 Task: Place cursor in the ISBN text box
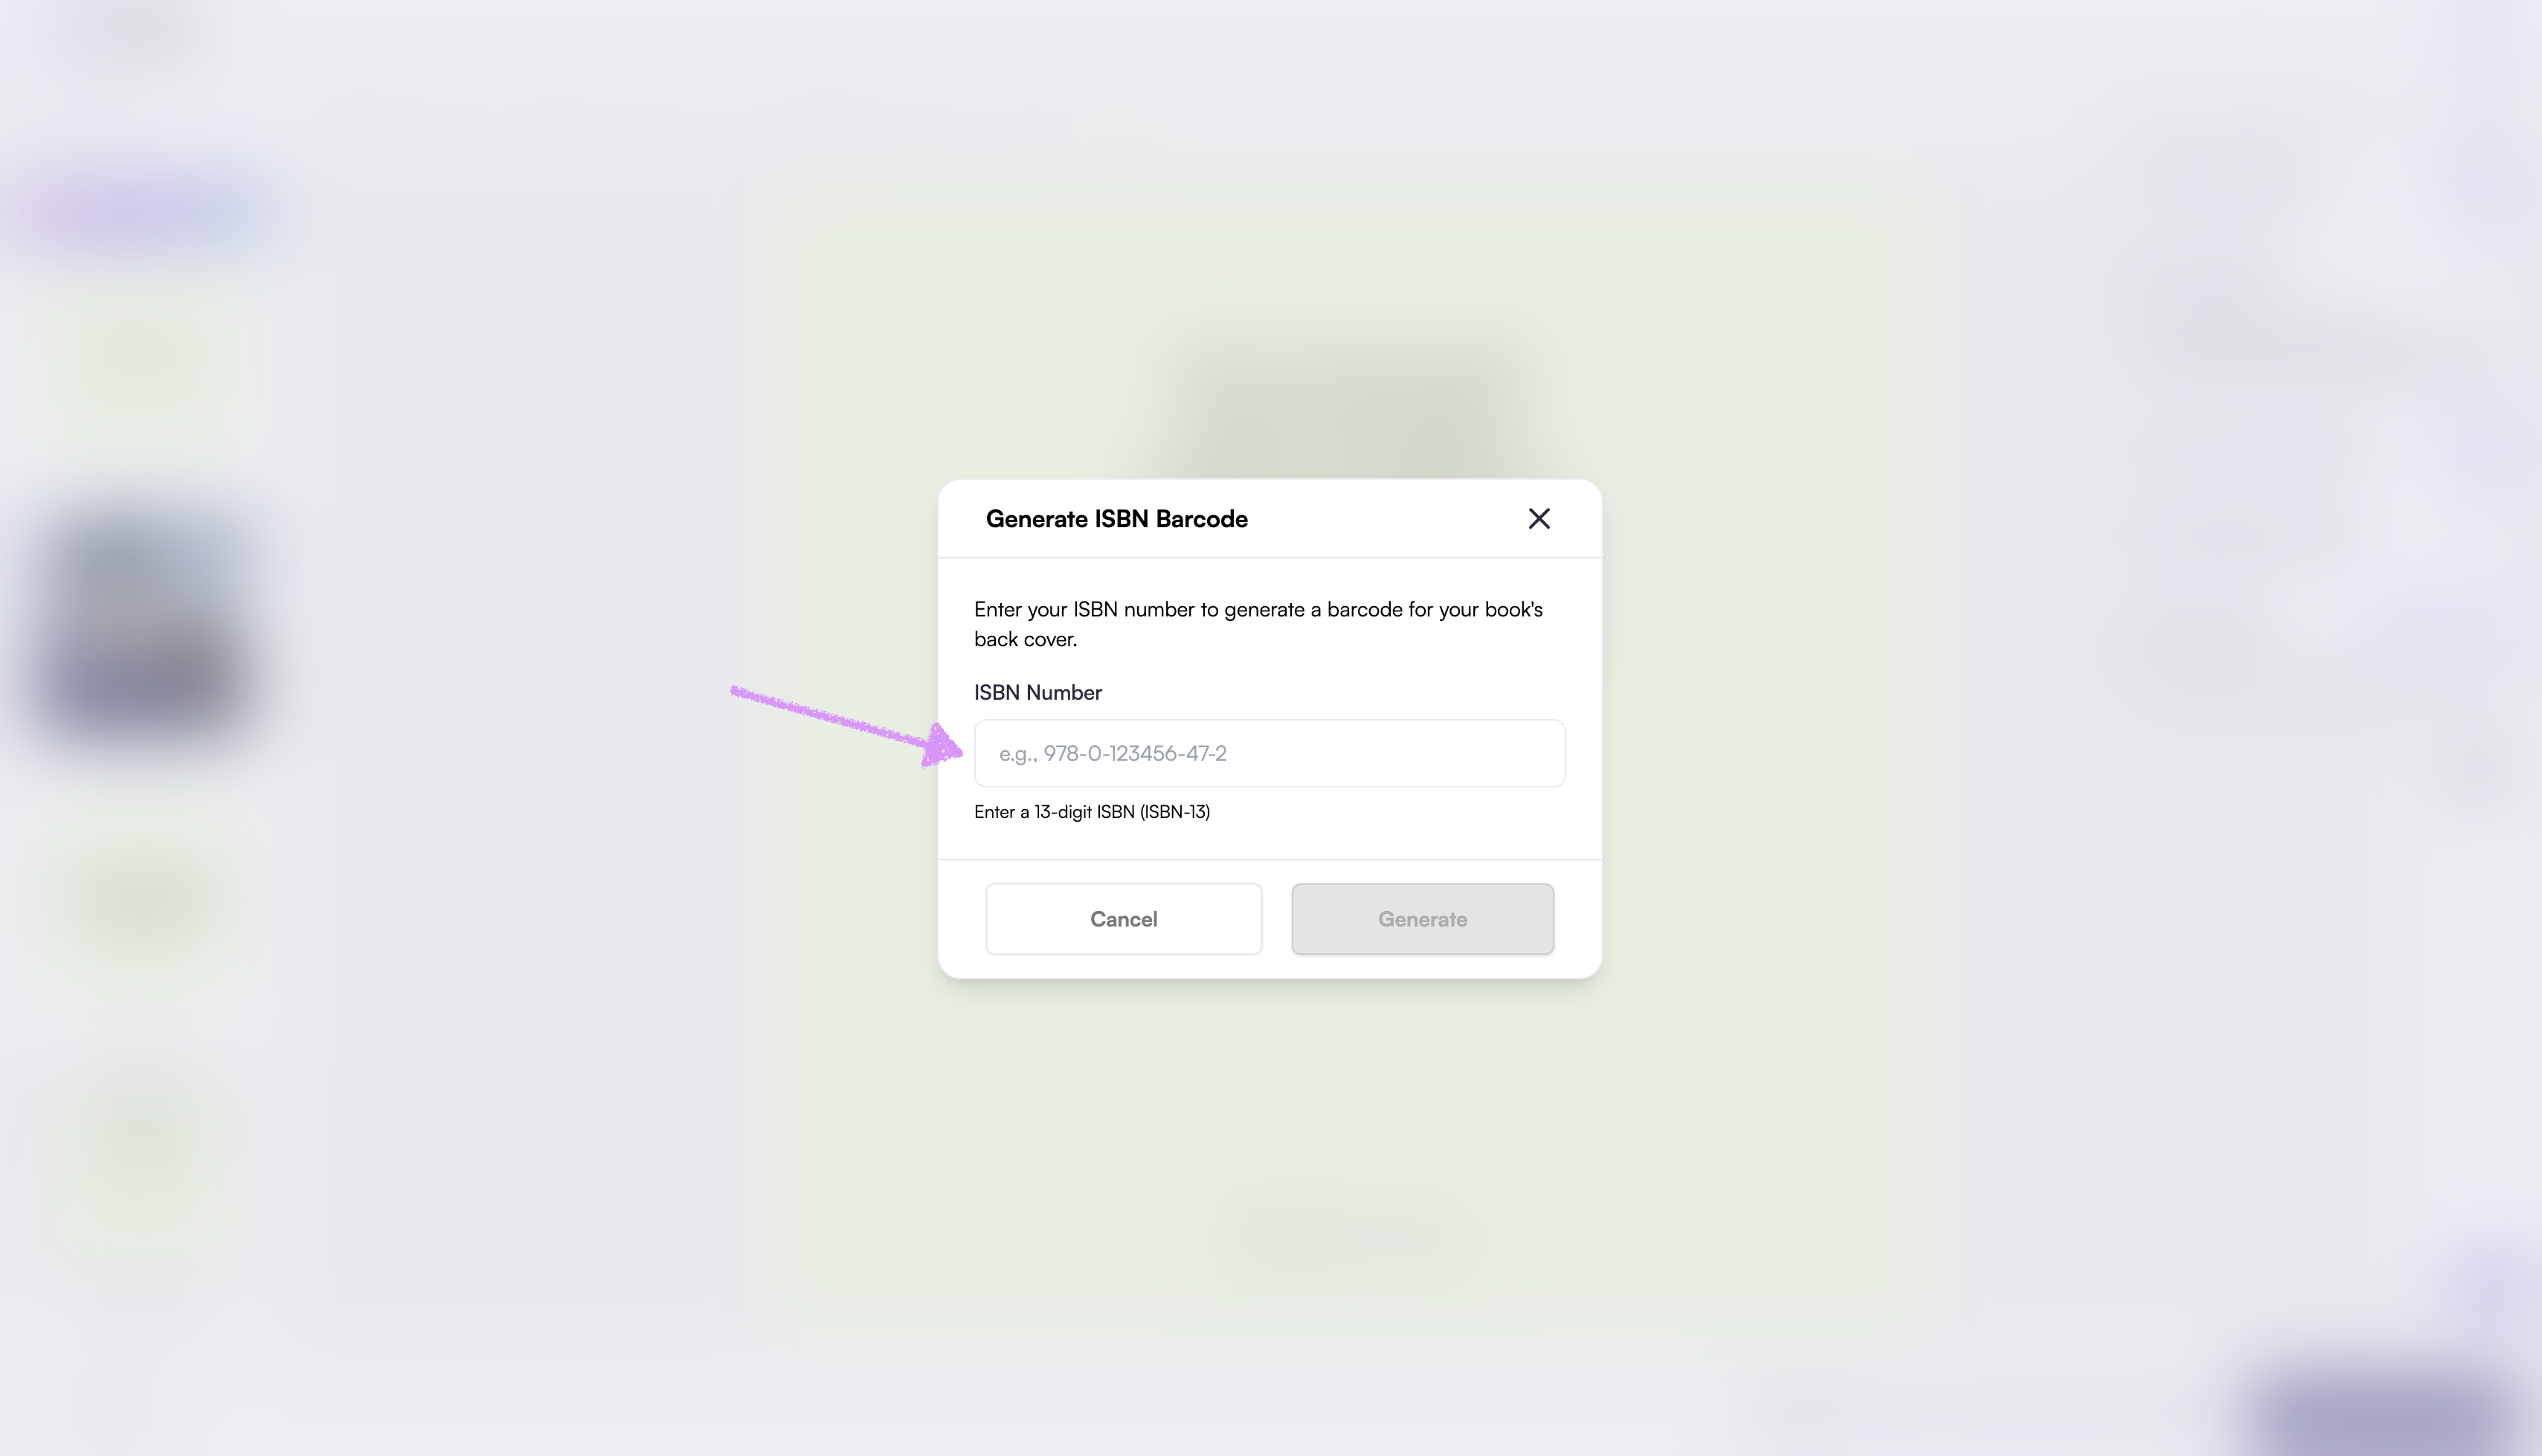pos(1269,753)
